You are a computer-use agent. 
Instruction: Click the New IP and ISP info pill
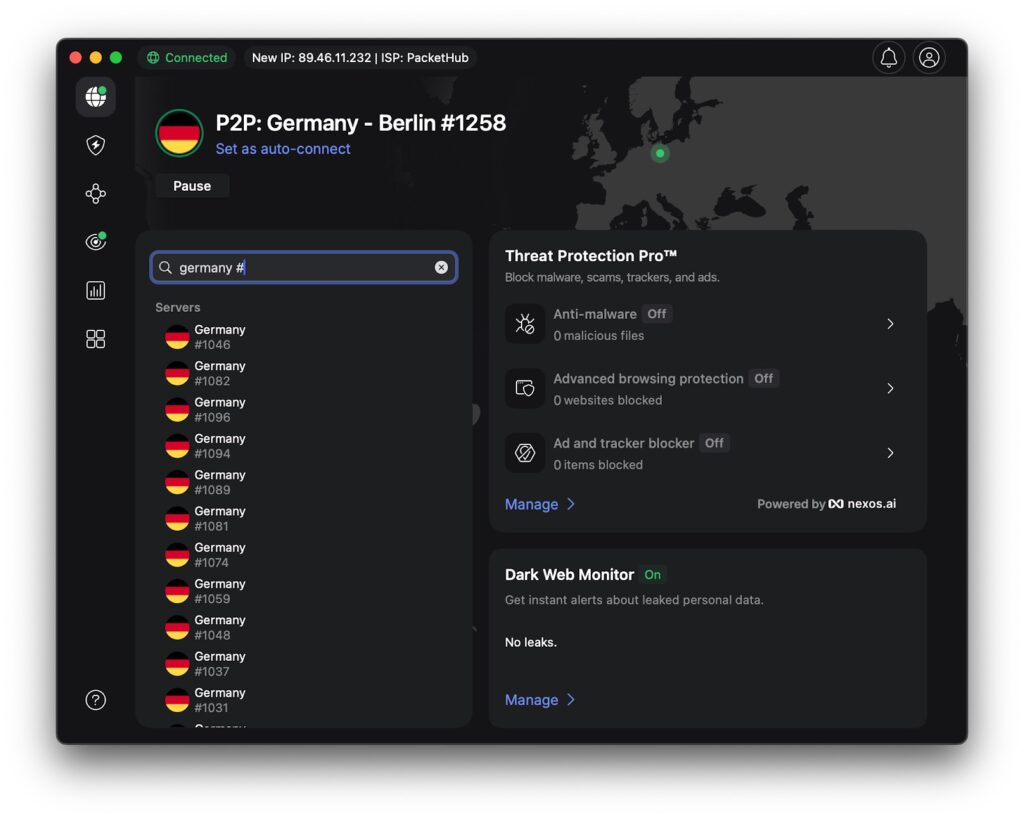[x=360, y=57]
